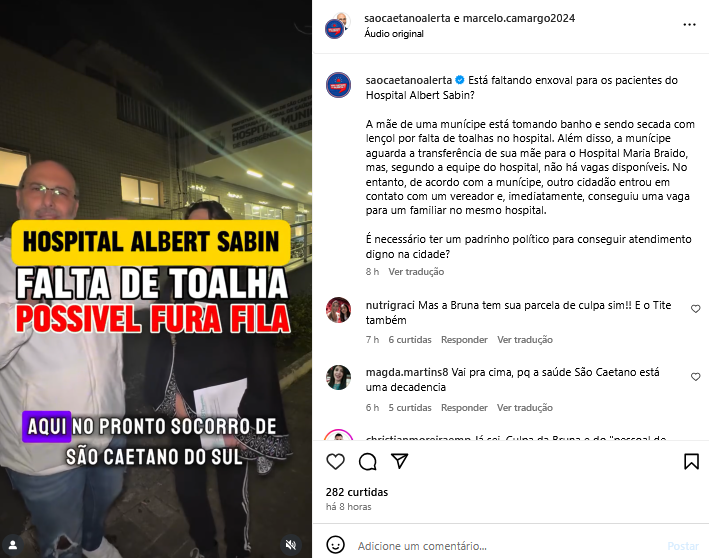Unmute the video with speaker icon
This screenshot has width=709, height=558.
tap(291, 544)
